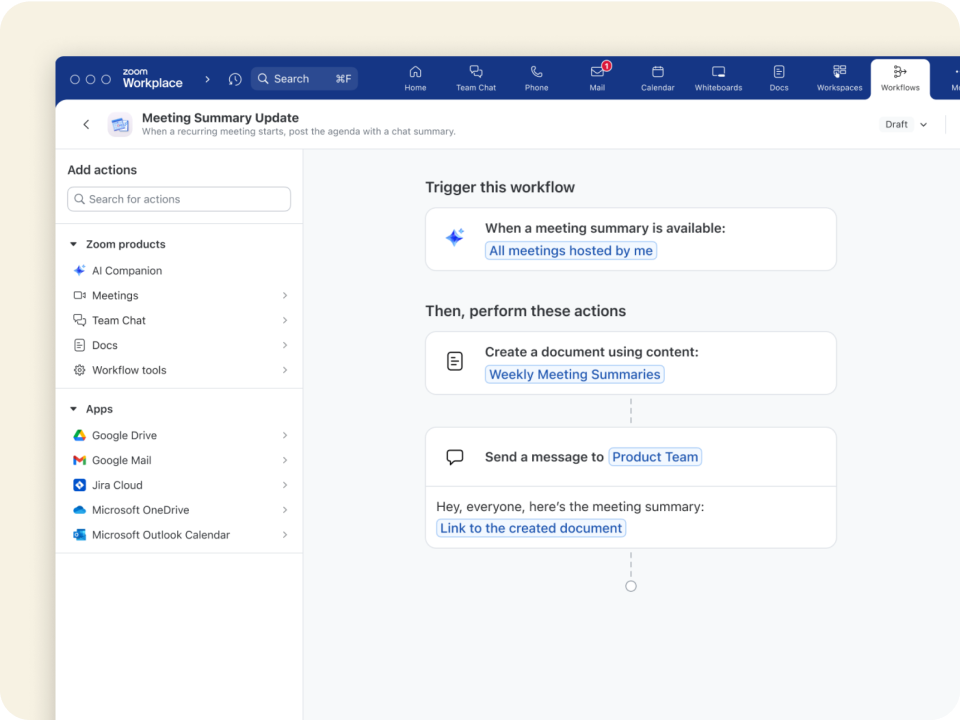This screenshot has height=720, width=960.
Task: Open Team Chat from the top bar
Action: [476, 78]
